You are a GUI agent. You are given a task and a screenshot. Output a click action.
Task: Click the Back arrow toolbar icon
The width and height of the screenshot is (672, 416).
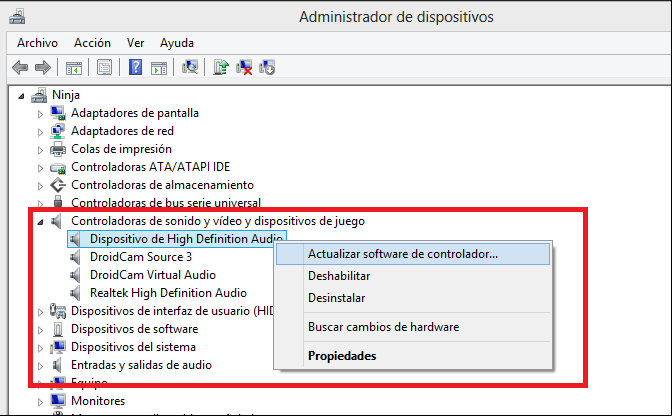click(x=20, y=67)
